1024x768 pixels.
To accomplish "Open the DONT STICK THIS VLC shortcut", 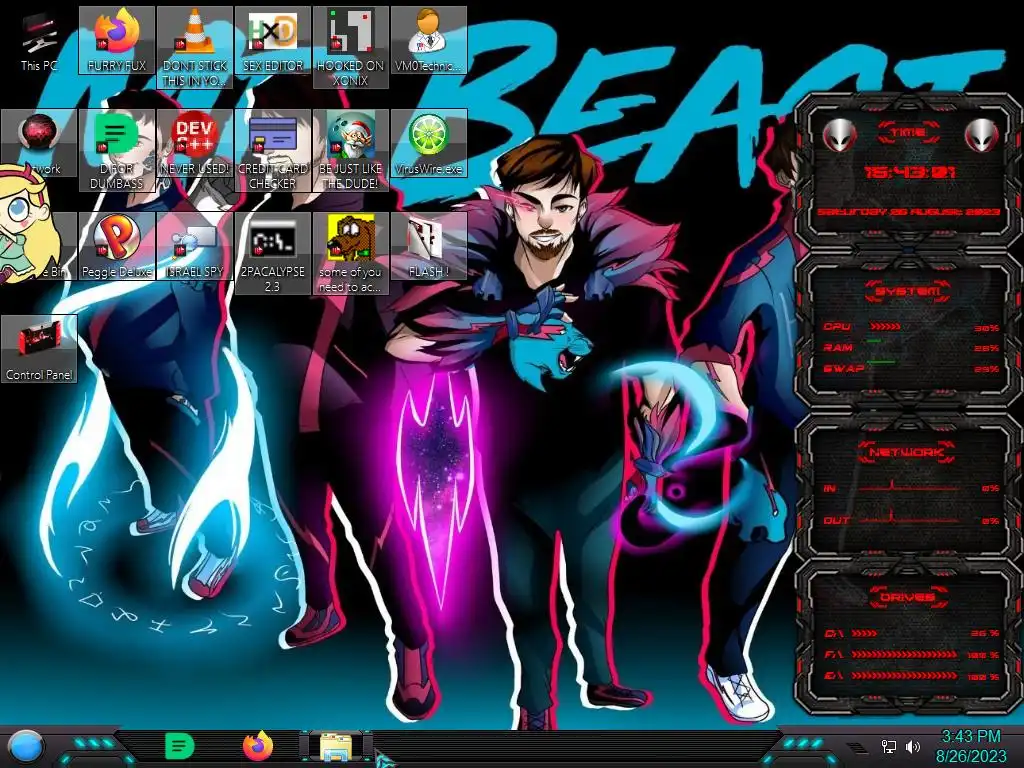I will [195, 48].
